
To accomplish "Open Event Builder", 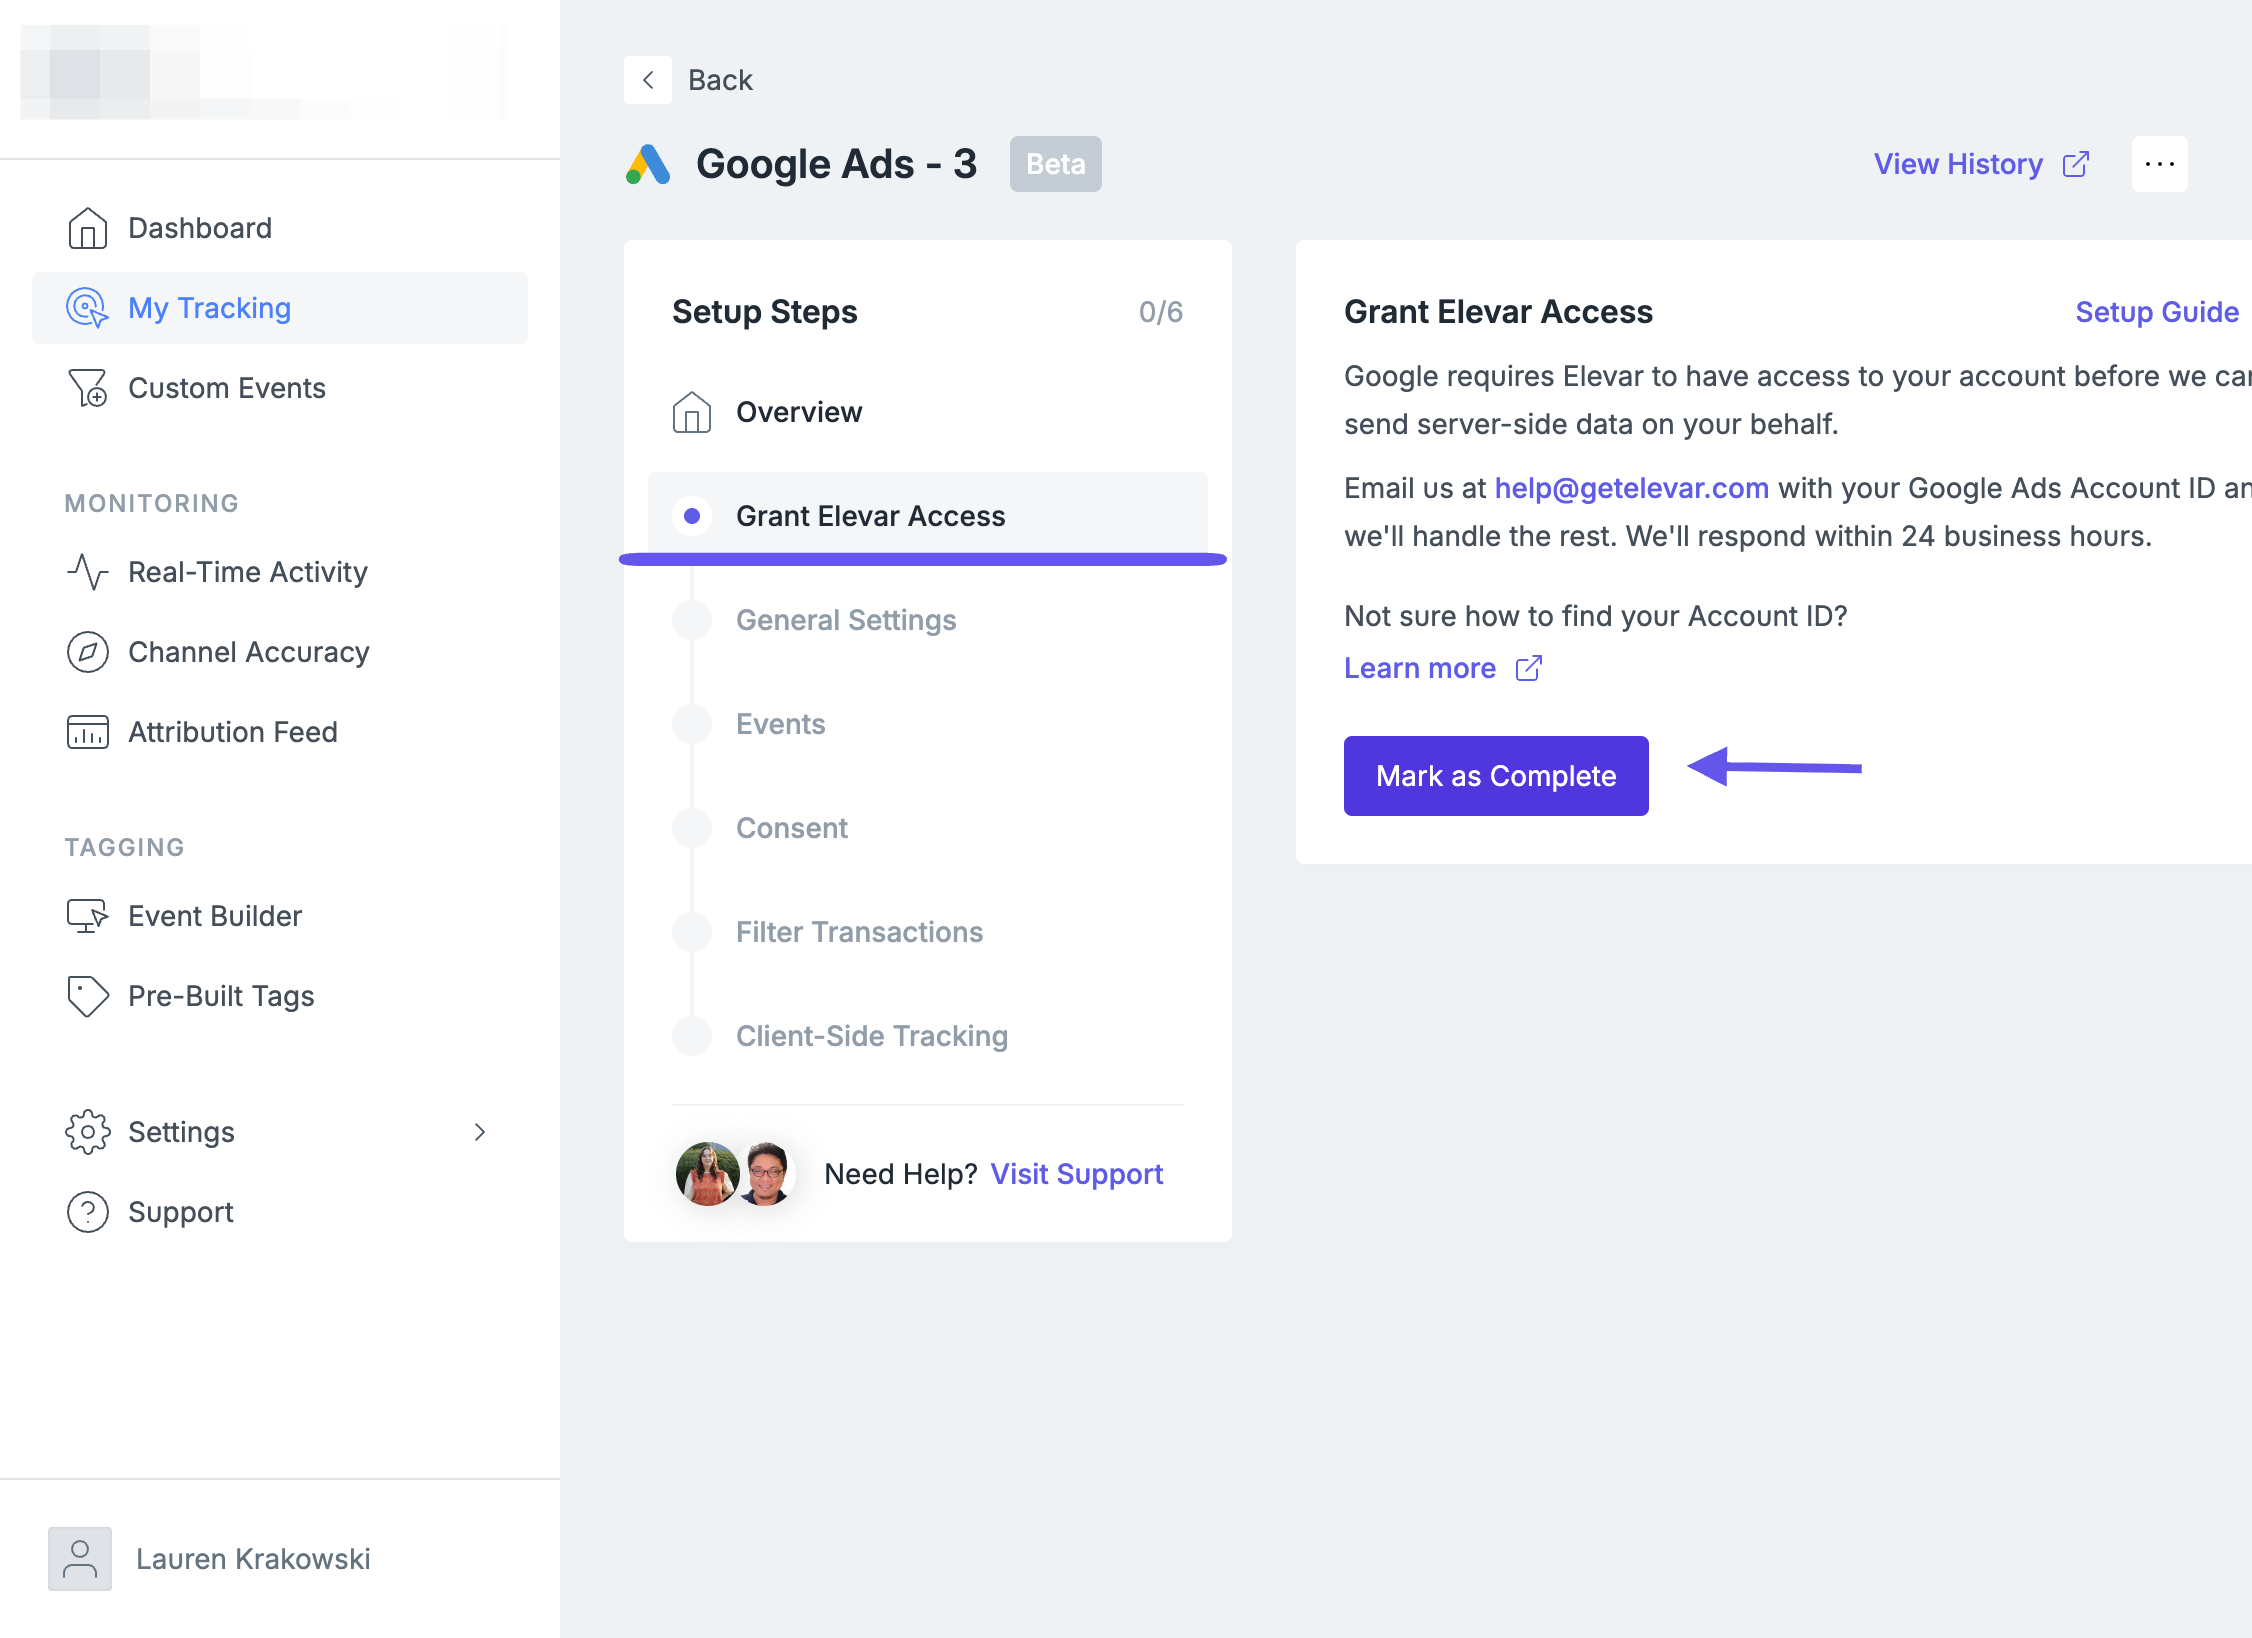I will point(280,916).
